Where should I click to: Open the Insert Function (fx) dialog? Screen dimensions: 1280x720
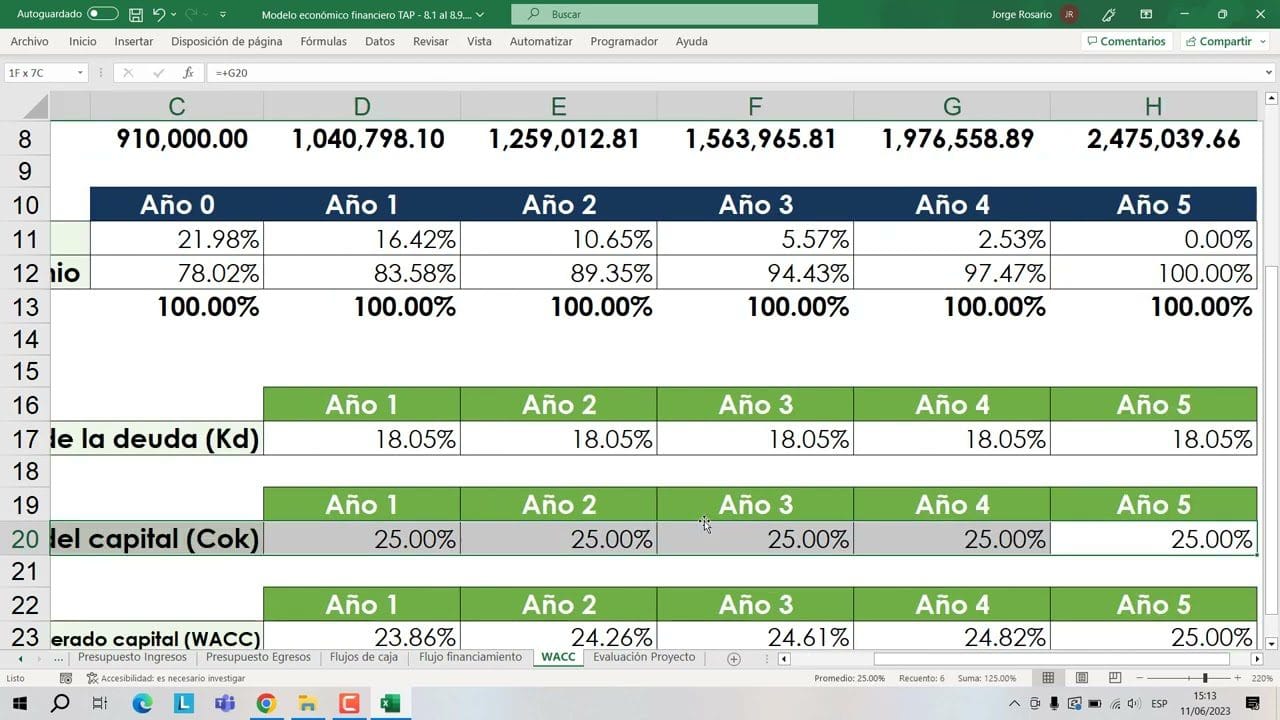click(188, 73)
